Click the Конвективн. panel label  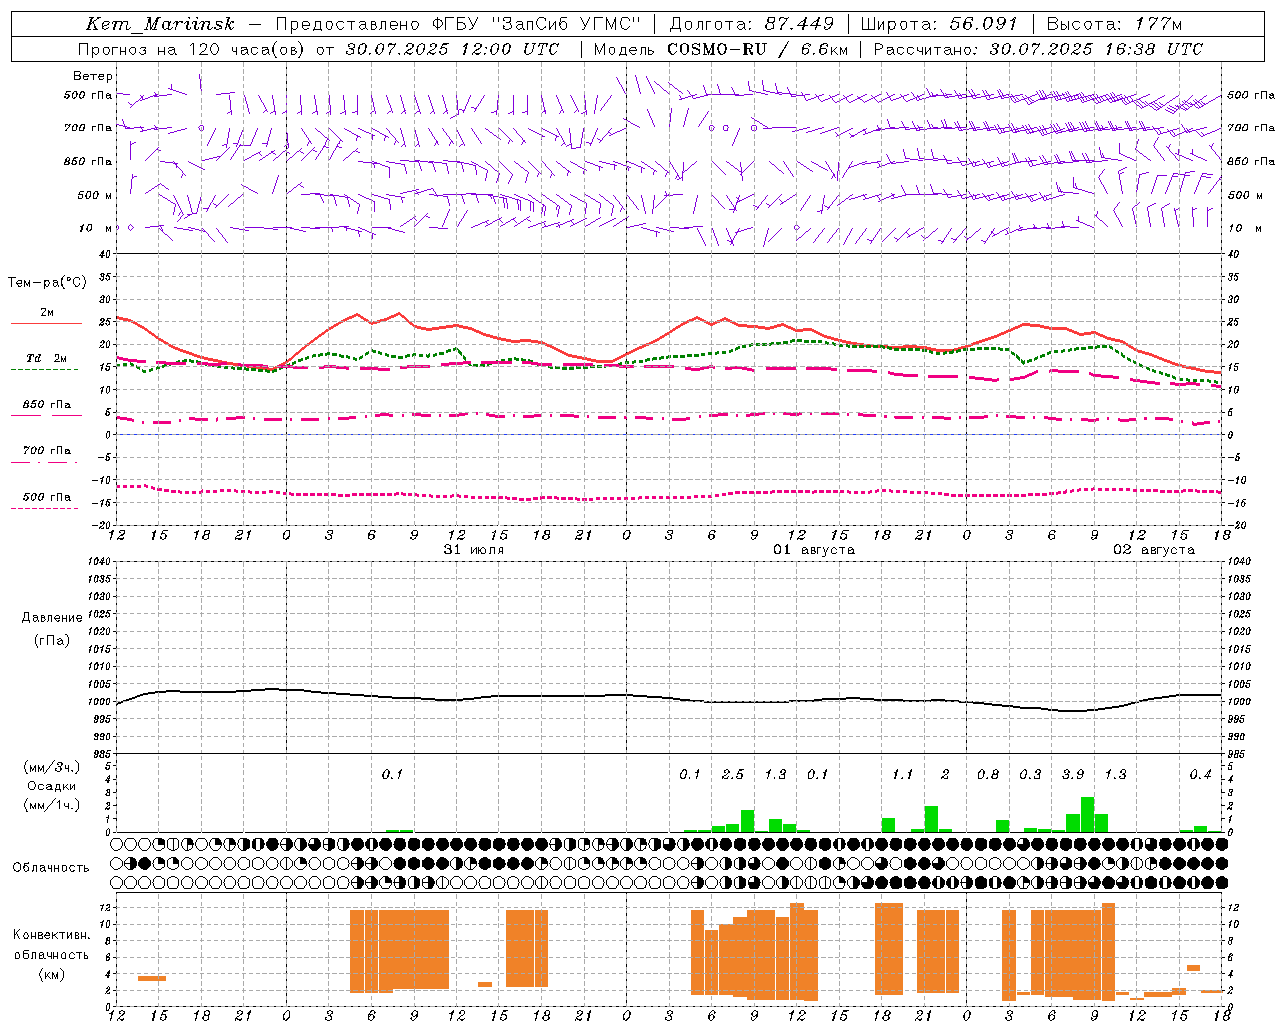pos(51,935)
